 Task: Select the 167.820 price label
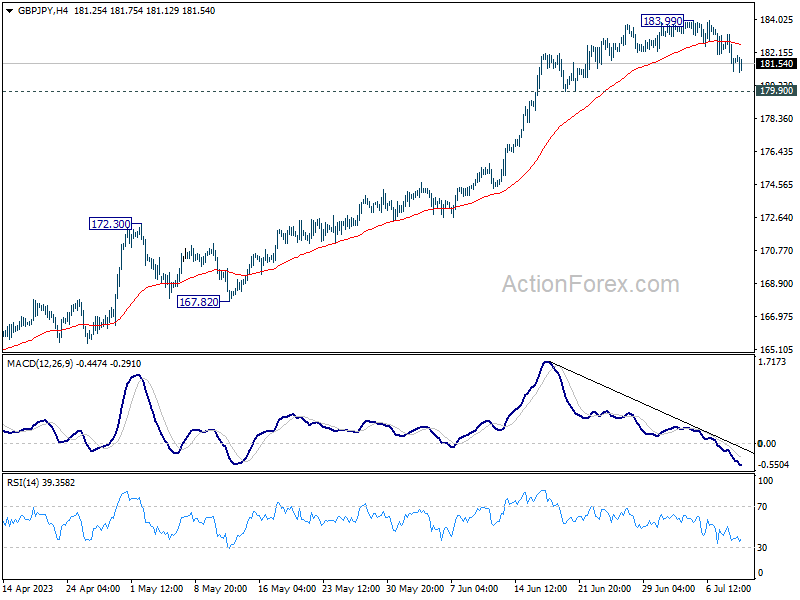coord(198,302)
